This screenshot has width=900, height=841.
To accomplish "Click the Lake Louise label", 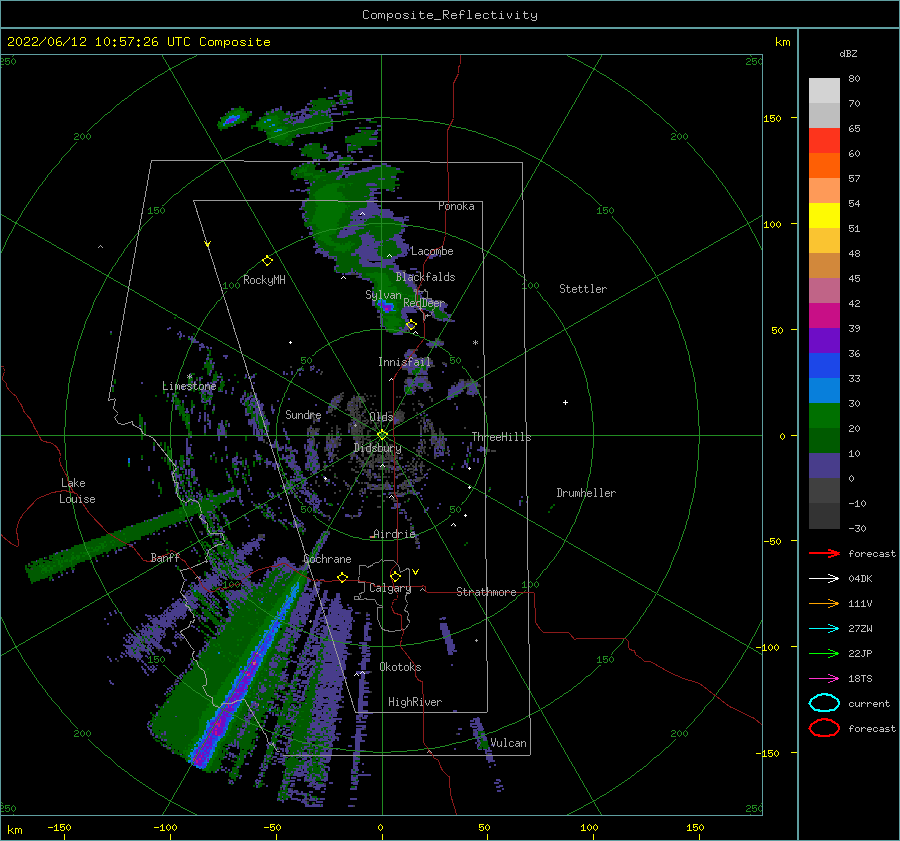I will (x=77, y=491).
